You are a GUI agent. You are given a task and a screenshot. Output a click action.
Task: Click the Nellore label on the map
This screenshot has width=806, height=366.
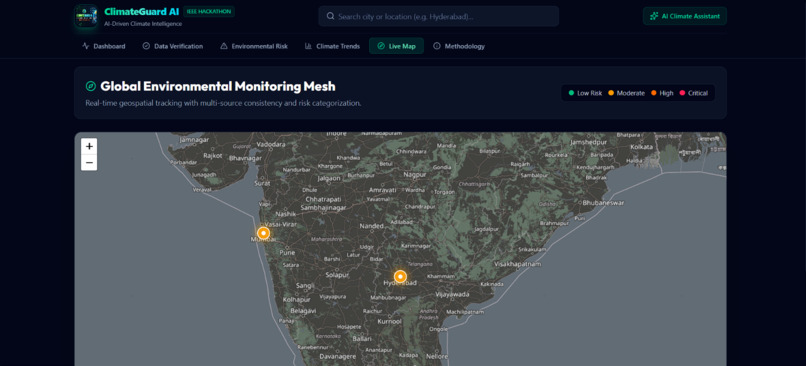[437, 356]
